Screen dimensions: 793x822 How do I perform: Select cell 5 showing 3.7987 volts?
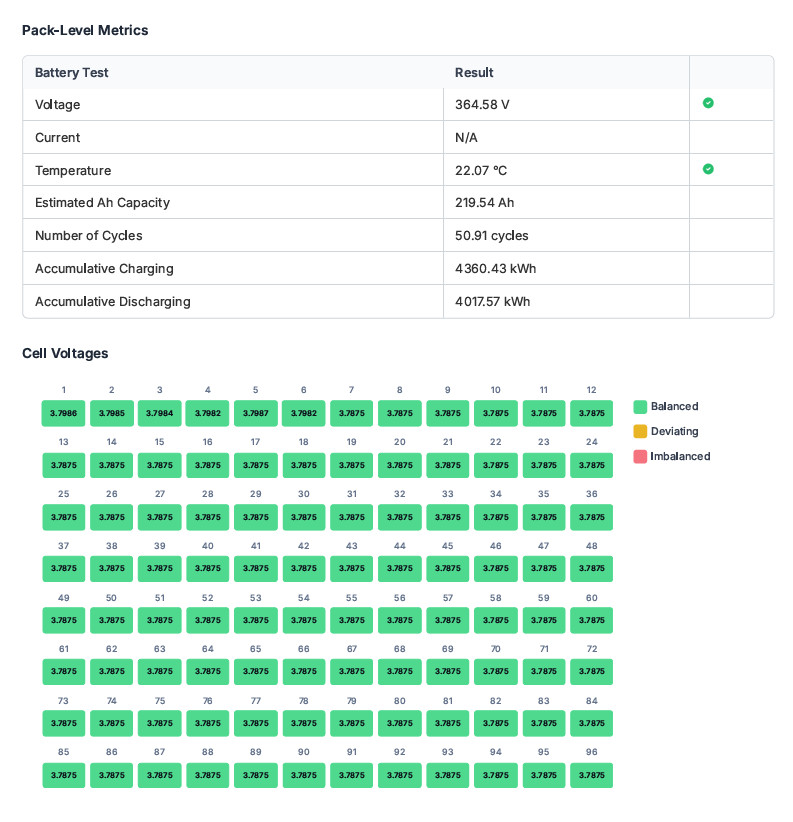pos(255,414)
